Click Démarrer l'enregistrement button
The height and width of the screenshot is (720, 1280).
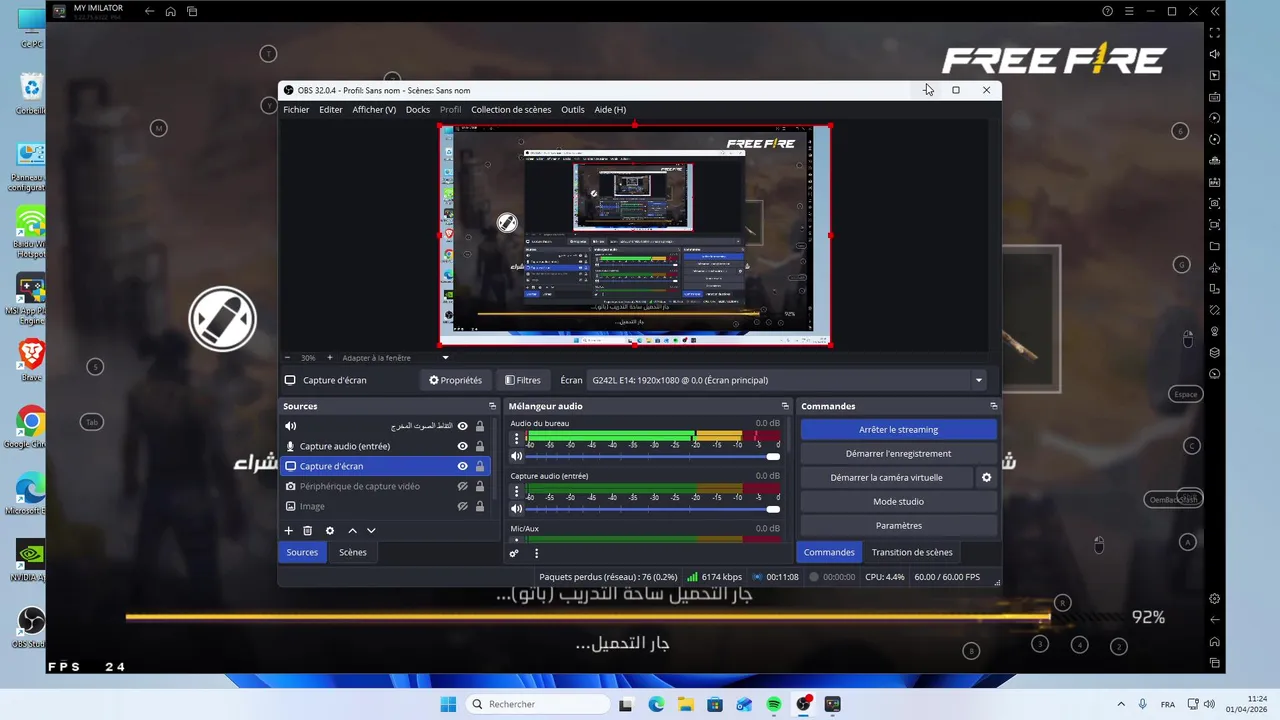(x=898, y=453)
